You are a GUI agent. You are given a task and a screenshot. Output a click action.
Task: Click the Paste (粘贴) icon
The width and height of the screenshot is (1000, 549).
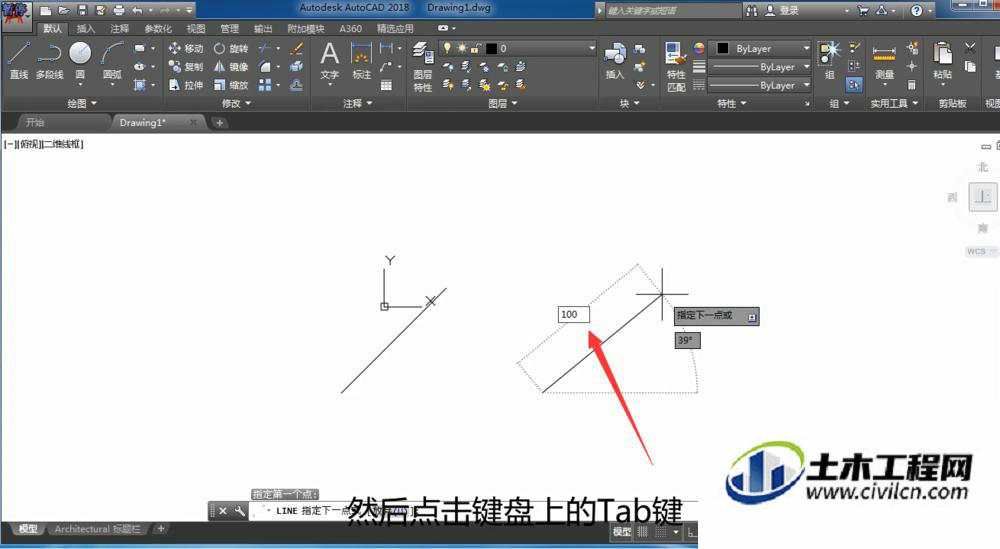pyautogui.click(x=942, y=61)
